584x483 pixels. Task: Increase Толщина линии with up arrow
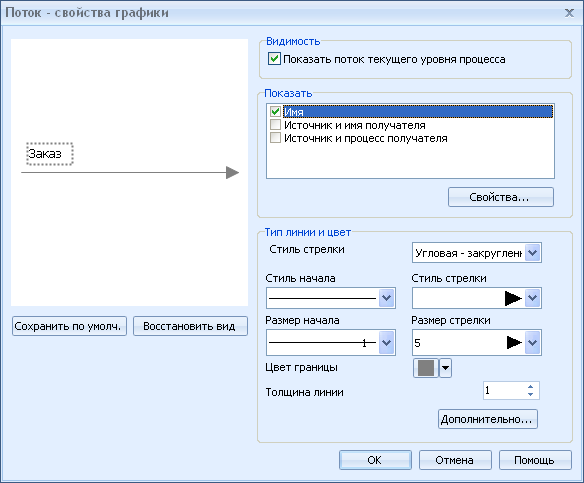(x=531, y=387)
